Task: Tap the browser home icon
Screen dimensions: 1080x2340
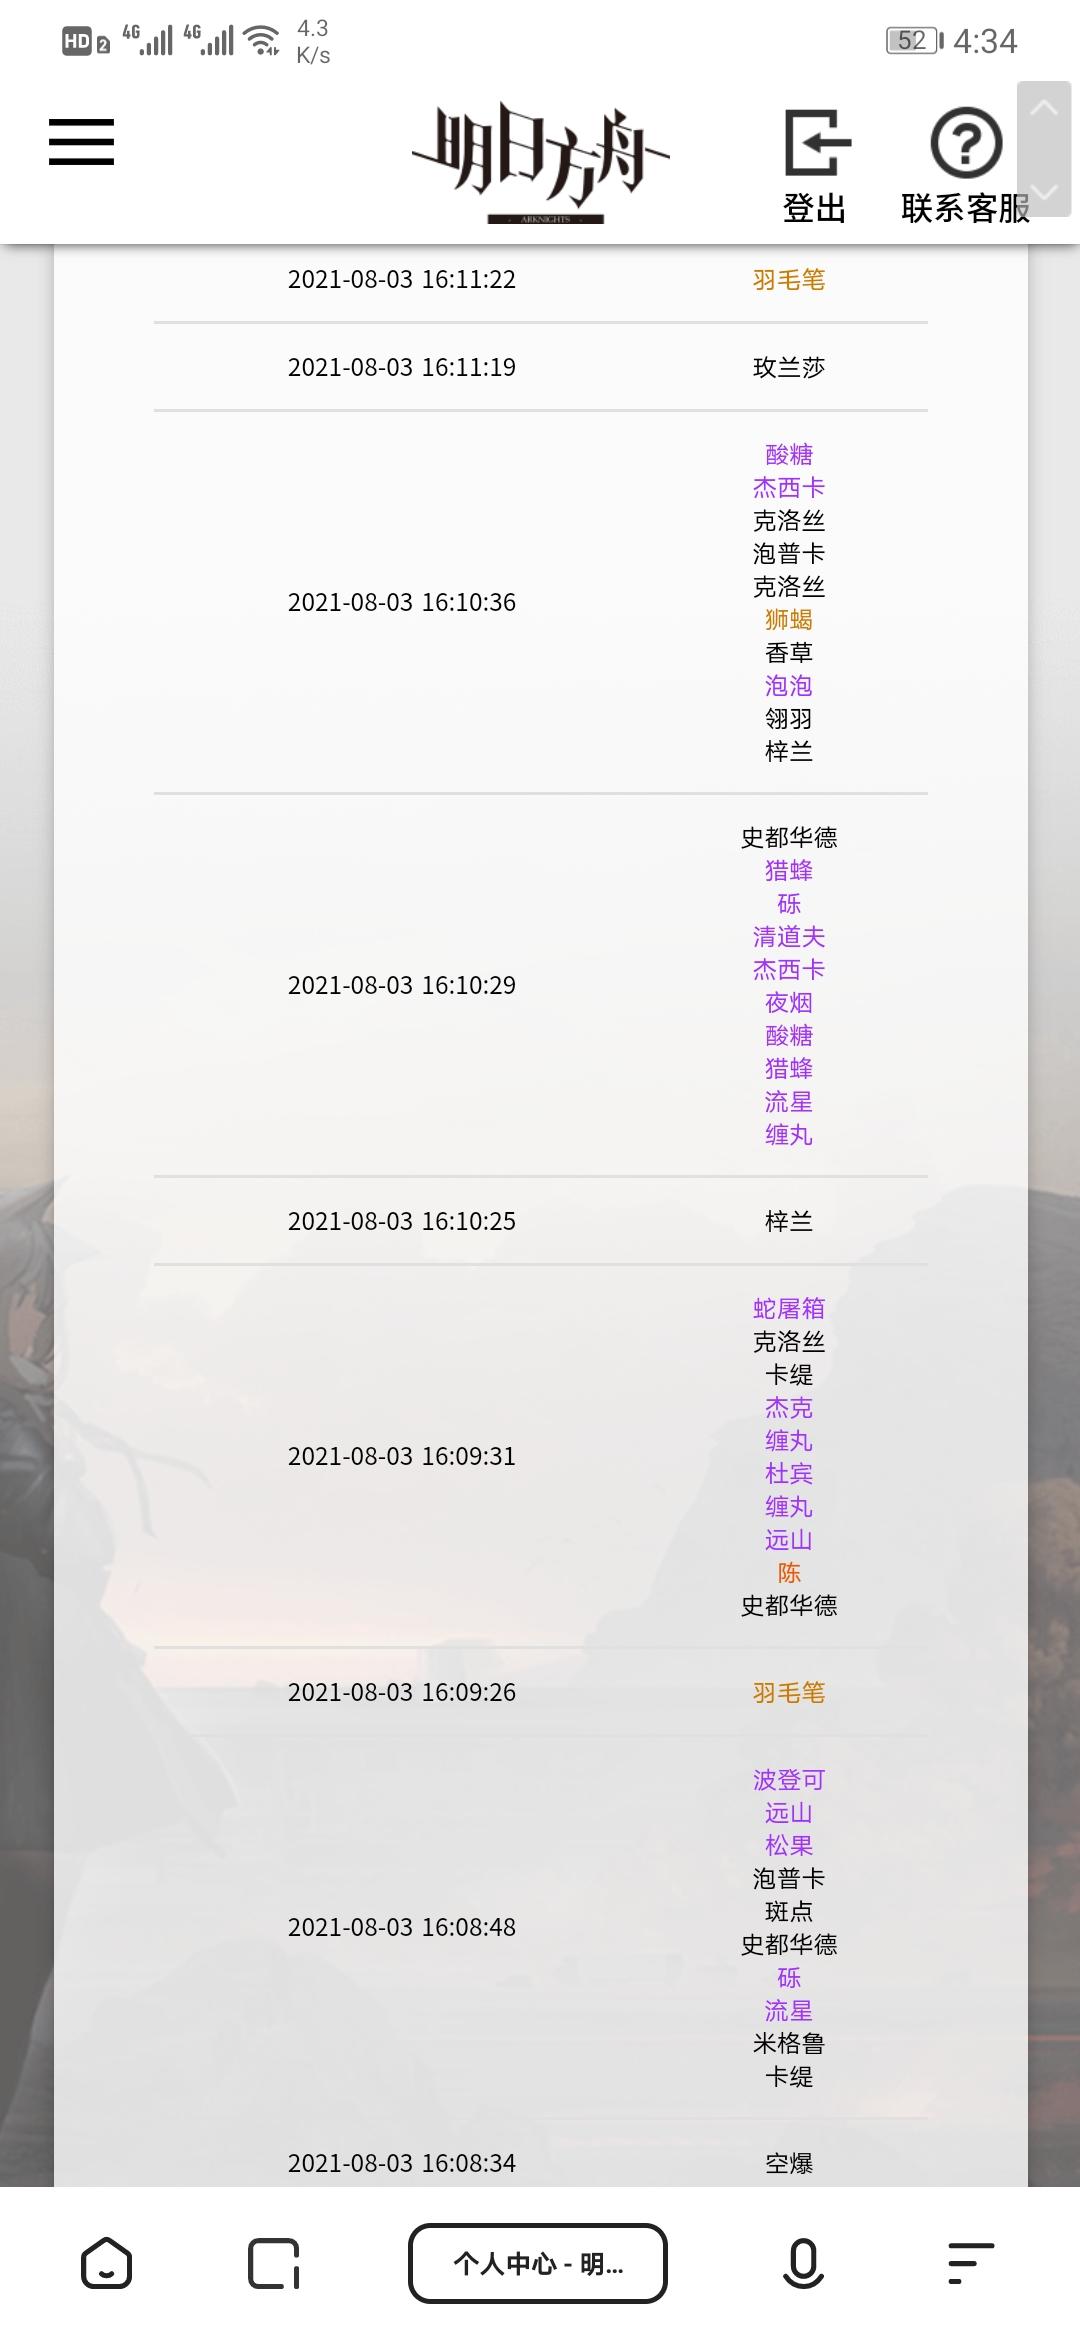Action: click(106, 2262)
